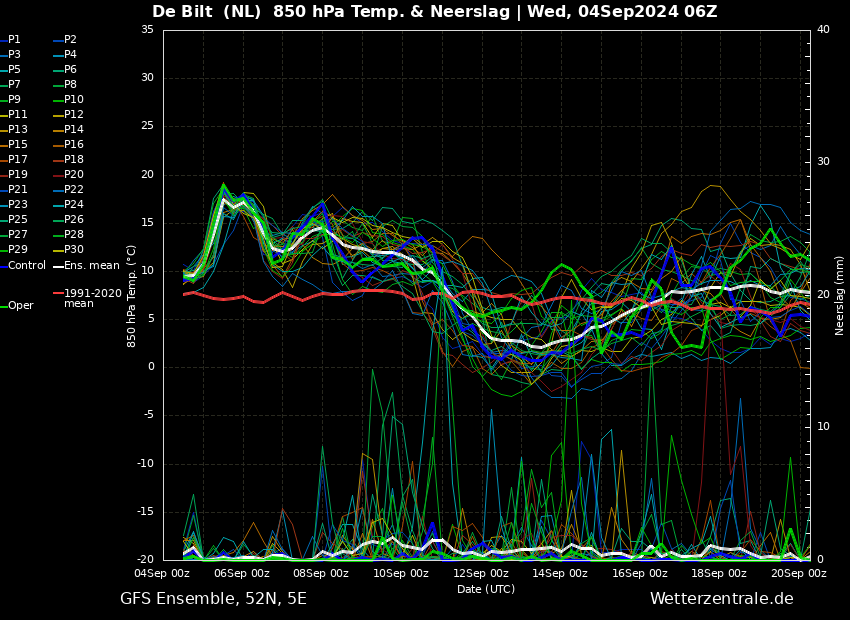Select the P22 legend label
This screenshot has width=850, height=620.
[x=74, y=190]
